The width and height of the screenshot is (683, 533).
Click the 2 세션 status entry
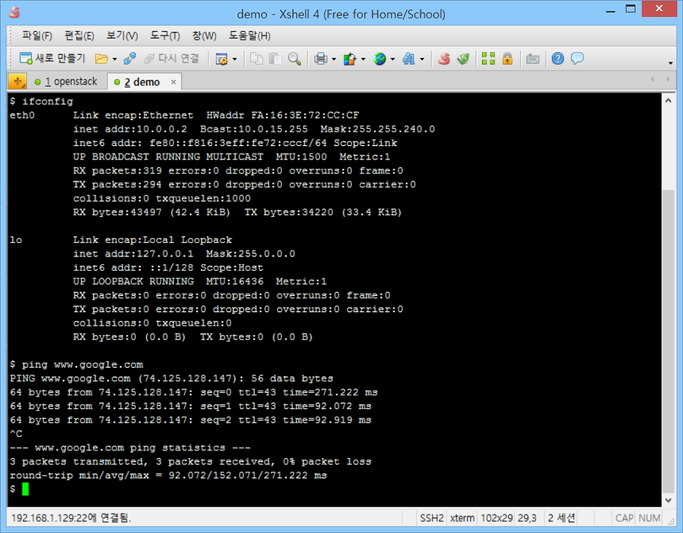pos(561,518)
